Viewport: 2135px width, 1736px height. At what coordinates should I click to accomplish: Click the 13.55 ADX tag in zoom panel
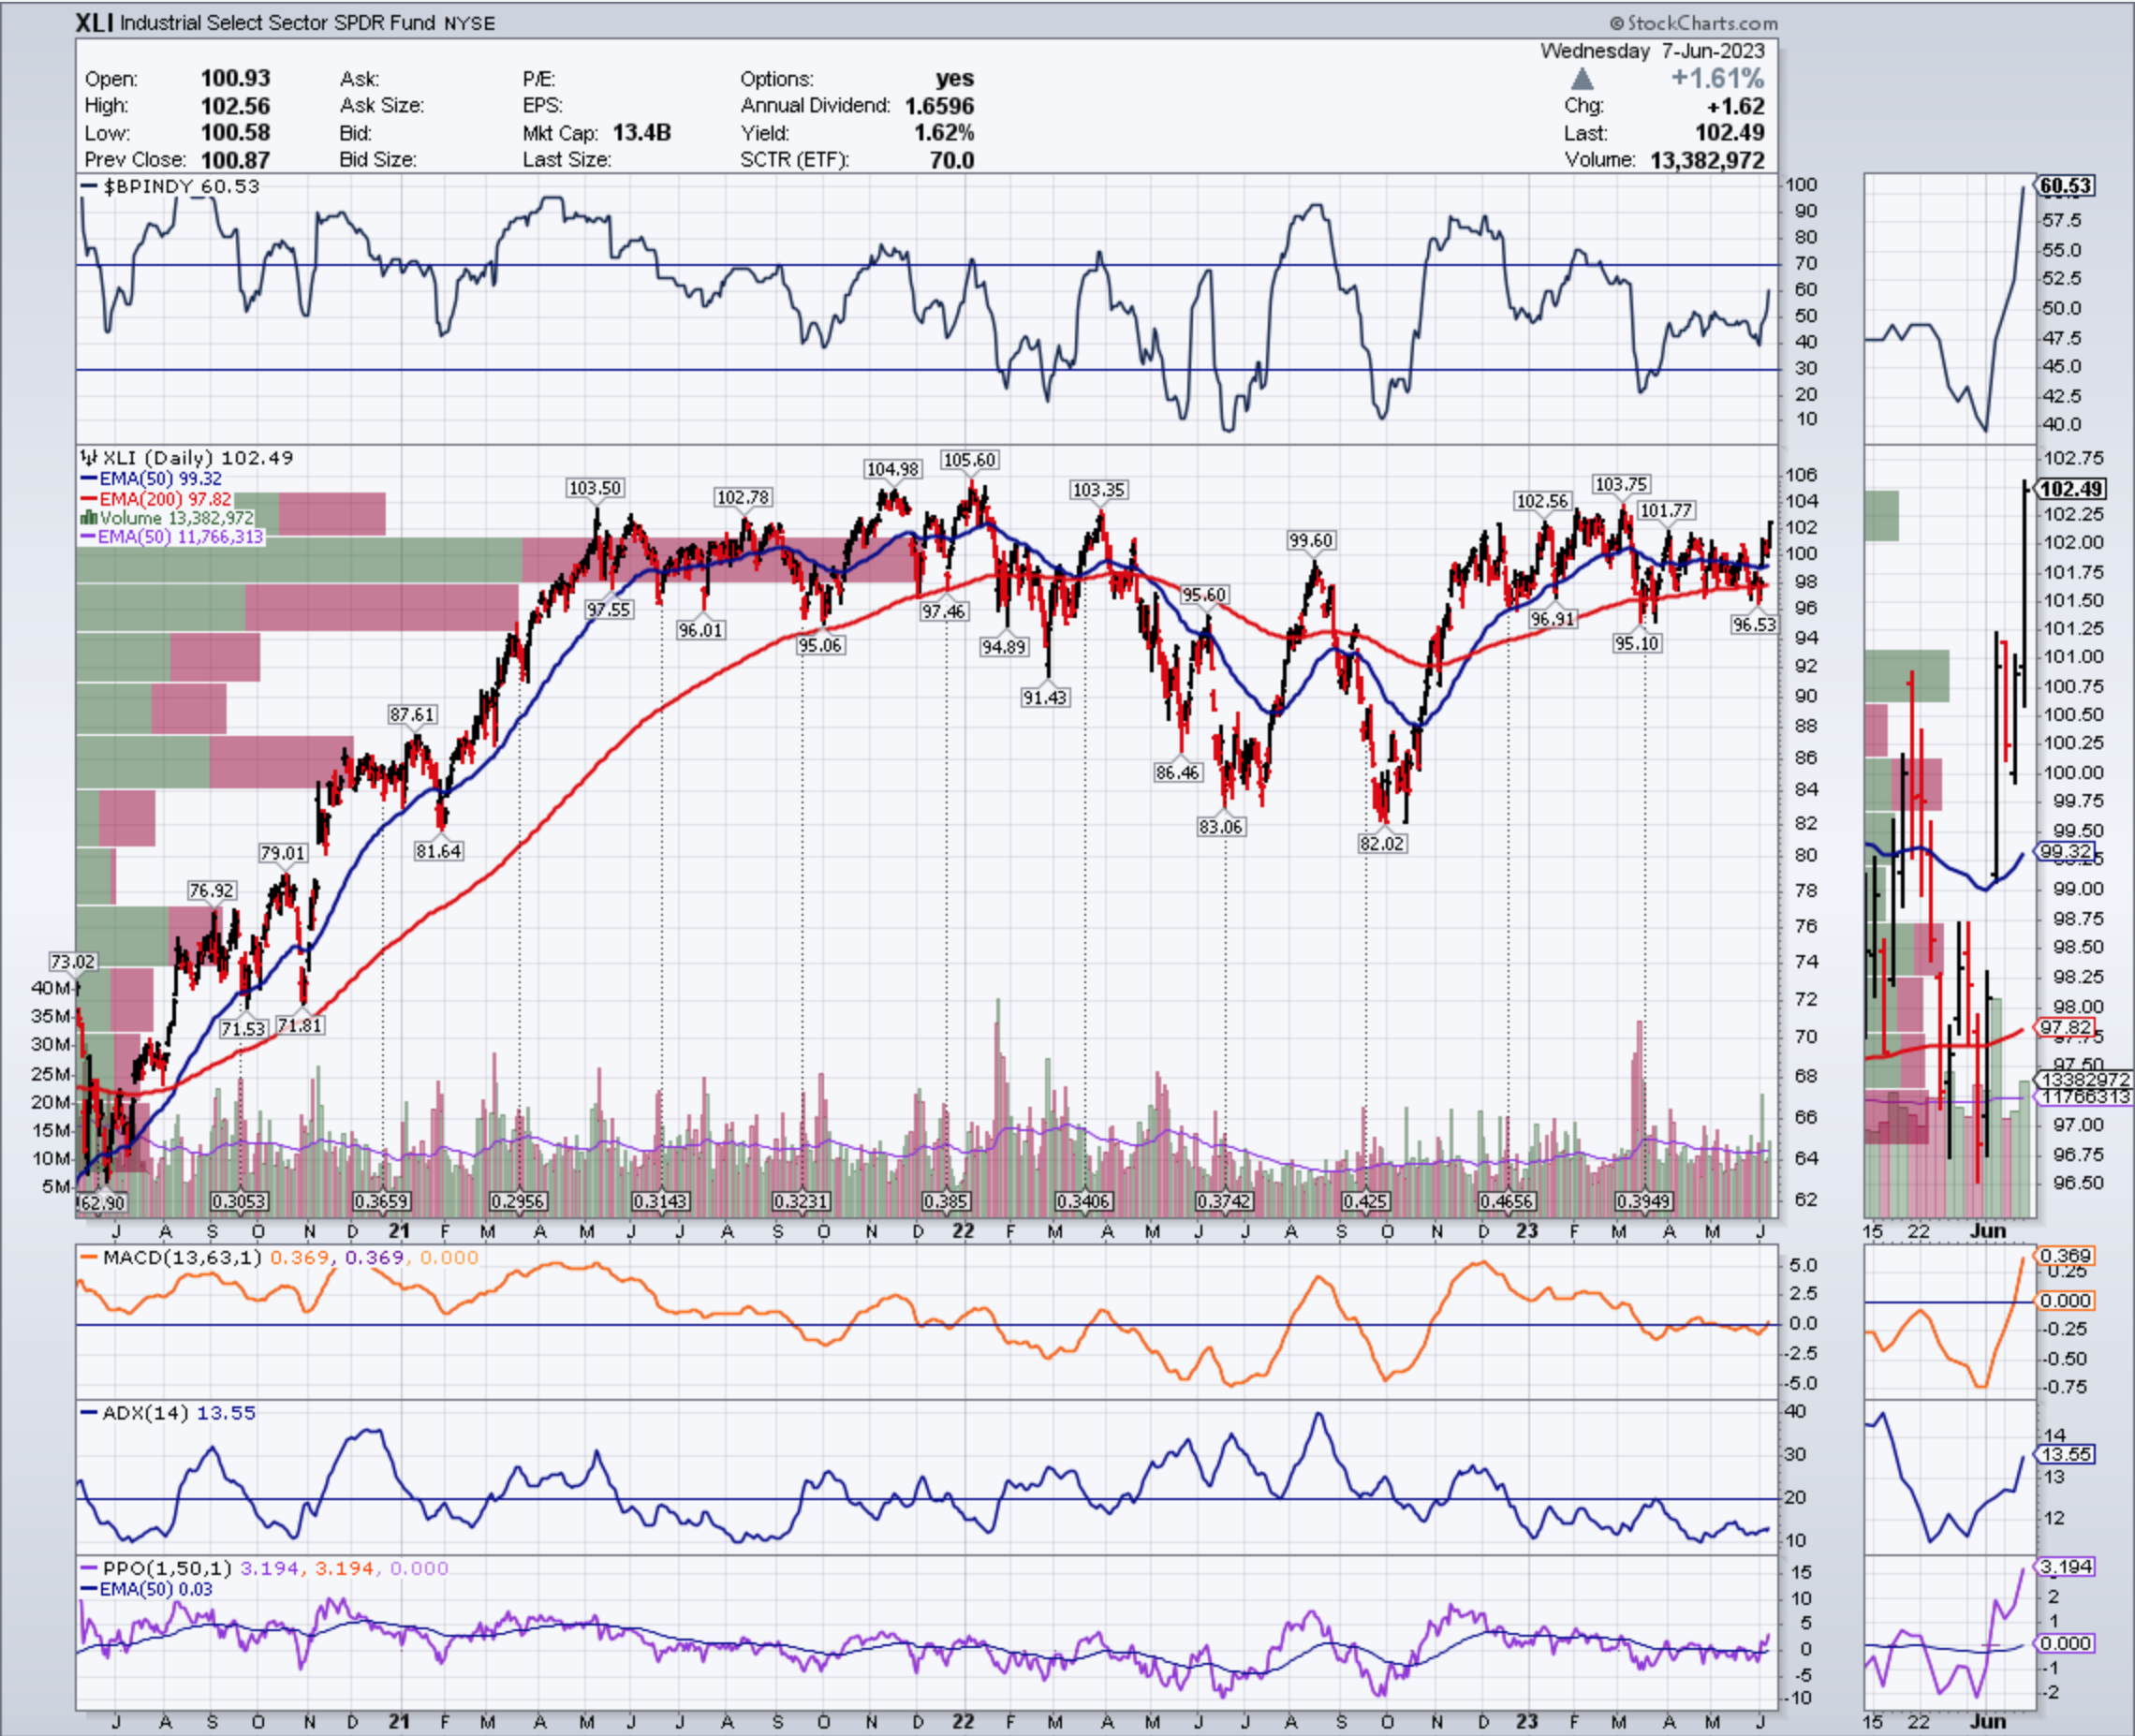pyautogui.click(x=2065, y=1454)
